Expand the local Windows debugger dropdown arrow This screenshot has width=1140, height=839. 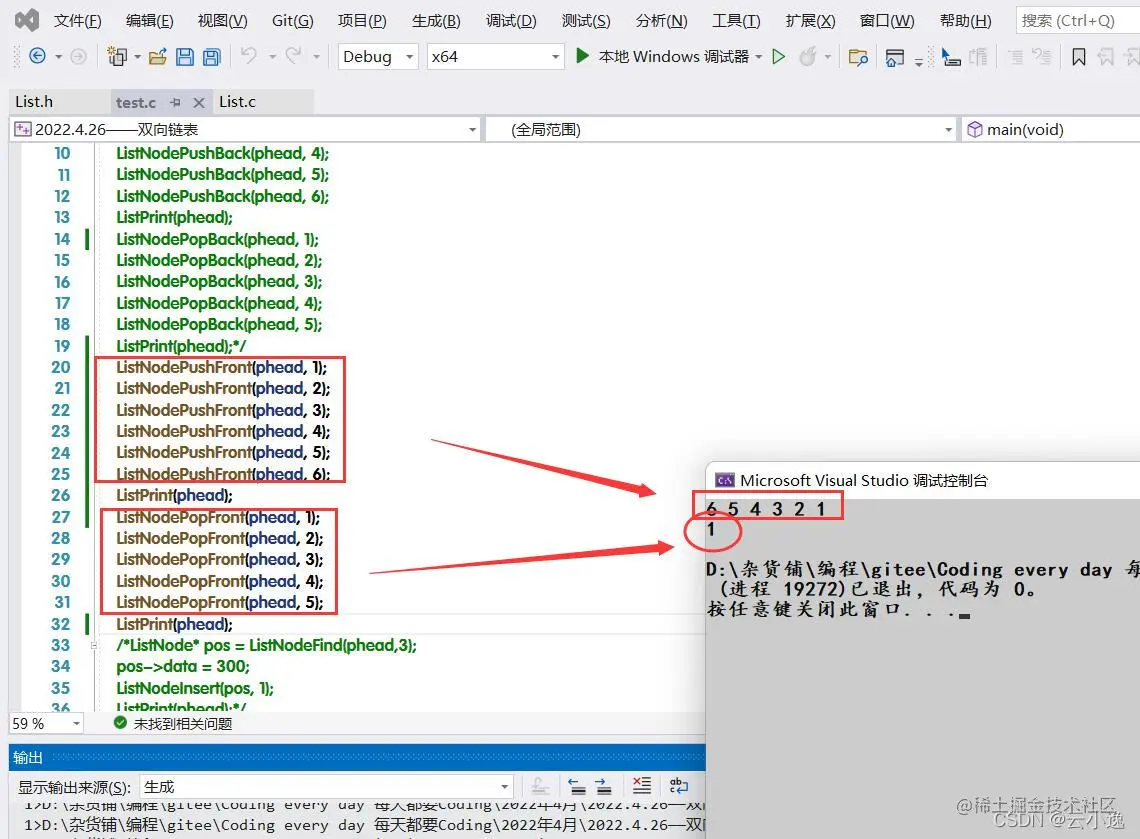pyautogui.click(x=758, y=56)
